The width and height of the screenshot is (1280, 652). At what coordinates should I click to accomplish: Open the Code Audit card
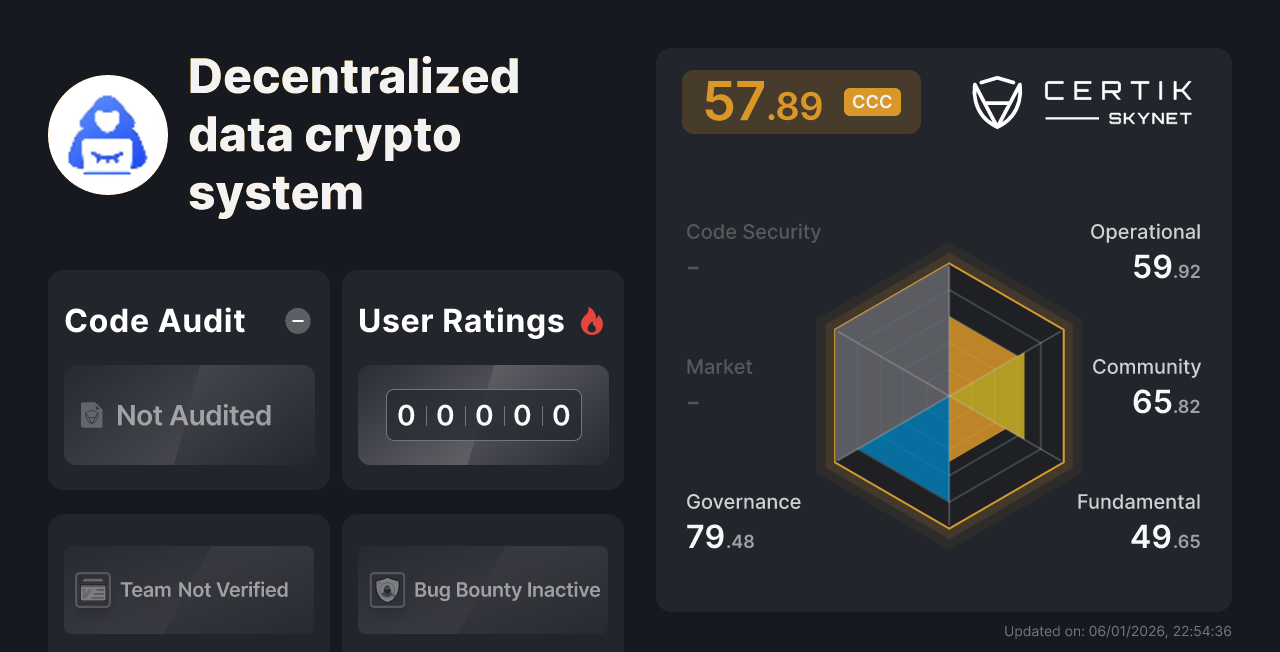click(188, 380)
